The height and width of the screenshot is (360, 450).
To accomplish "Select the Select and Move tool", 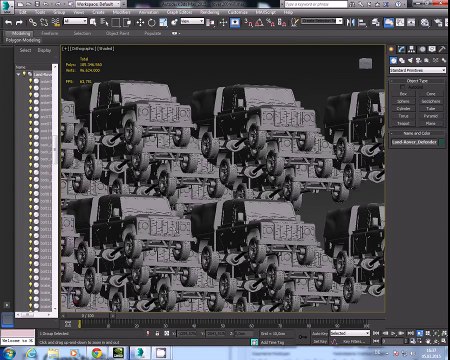I will [x=140, y=22].
